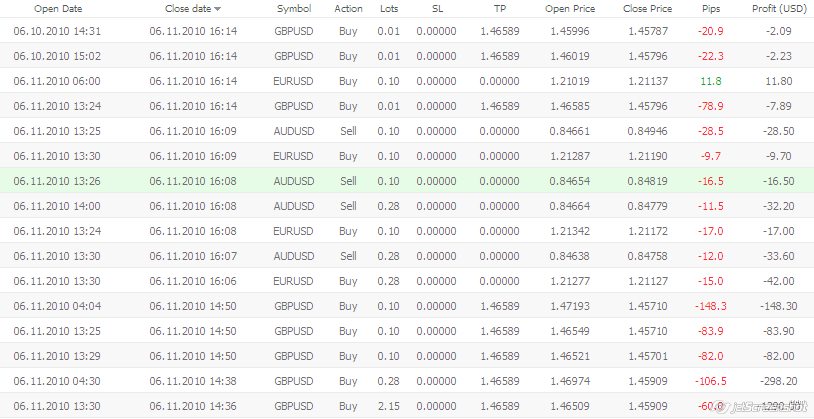
Task: Click the TP column header
Action: click(x=499, y=9)
